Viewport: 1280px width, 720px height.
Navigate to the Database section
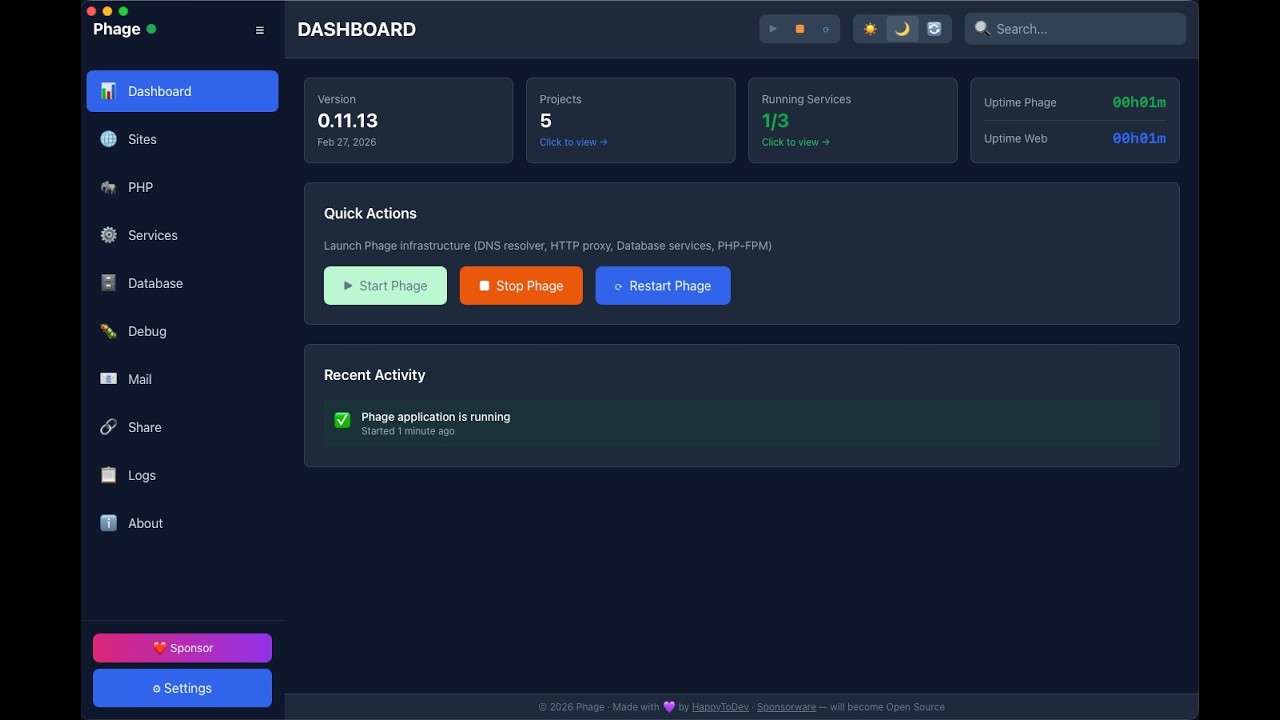click(182, 283)
